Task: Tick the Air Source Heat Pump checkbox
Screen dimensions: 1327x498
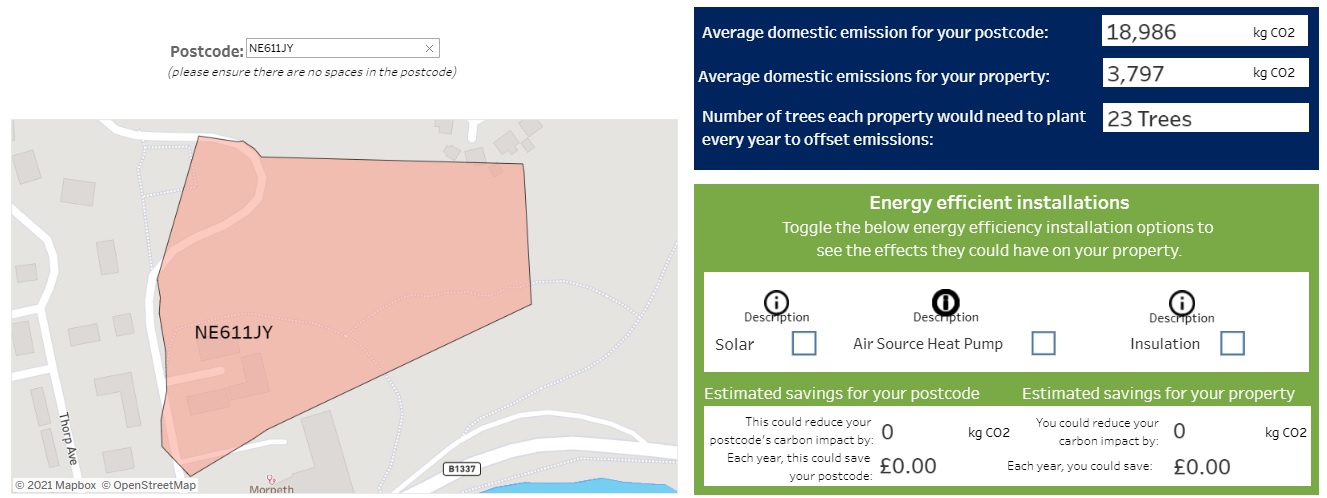Action: point(1043,343)
